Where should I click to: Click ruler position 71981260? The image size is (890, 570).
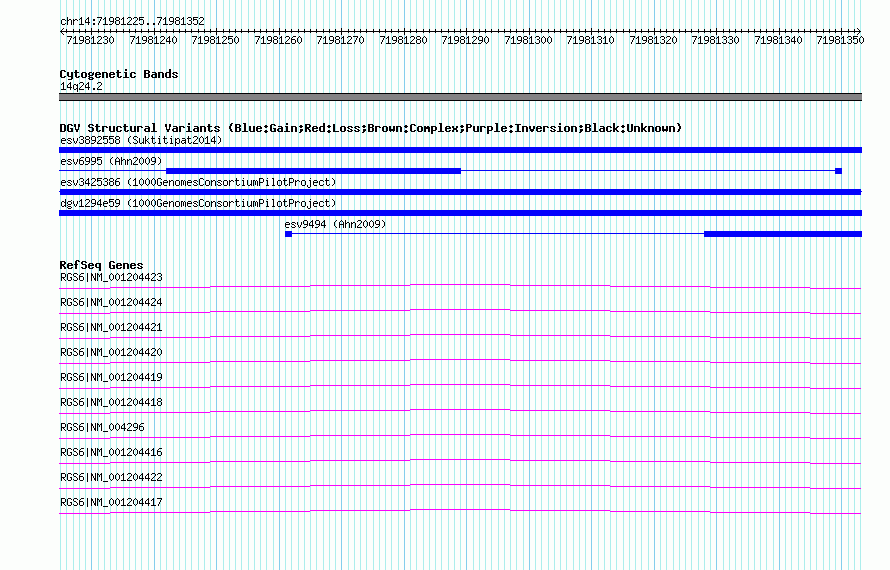[278, 40]
